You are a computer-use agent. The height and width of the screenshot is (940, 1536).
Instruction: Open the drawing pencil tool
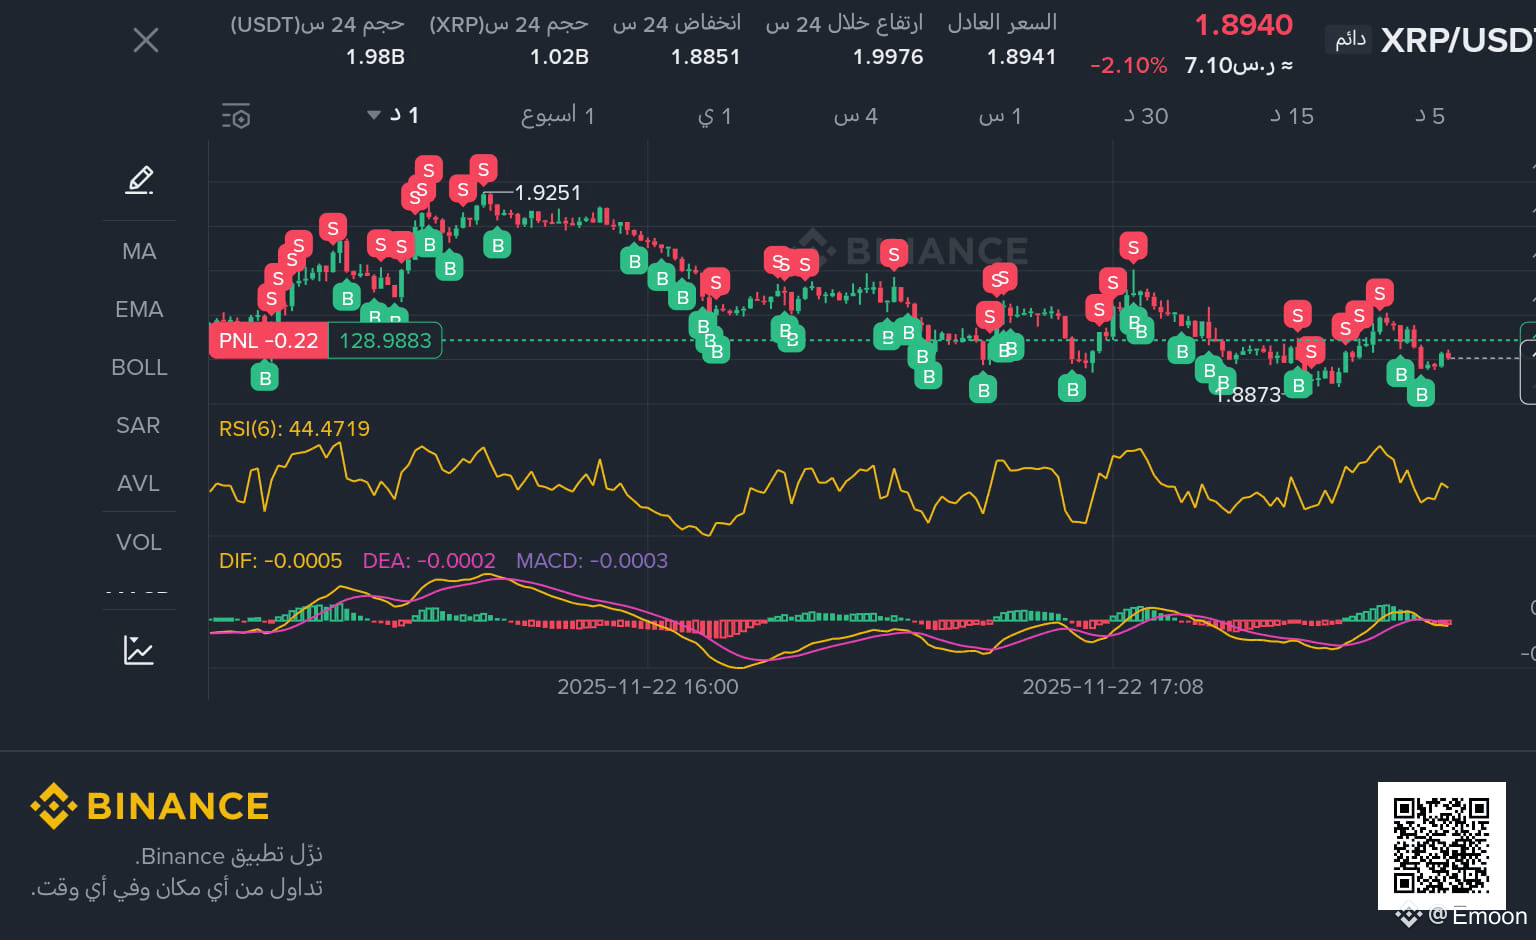(139, 180)
